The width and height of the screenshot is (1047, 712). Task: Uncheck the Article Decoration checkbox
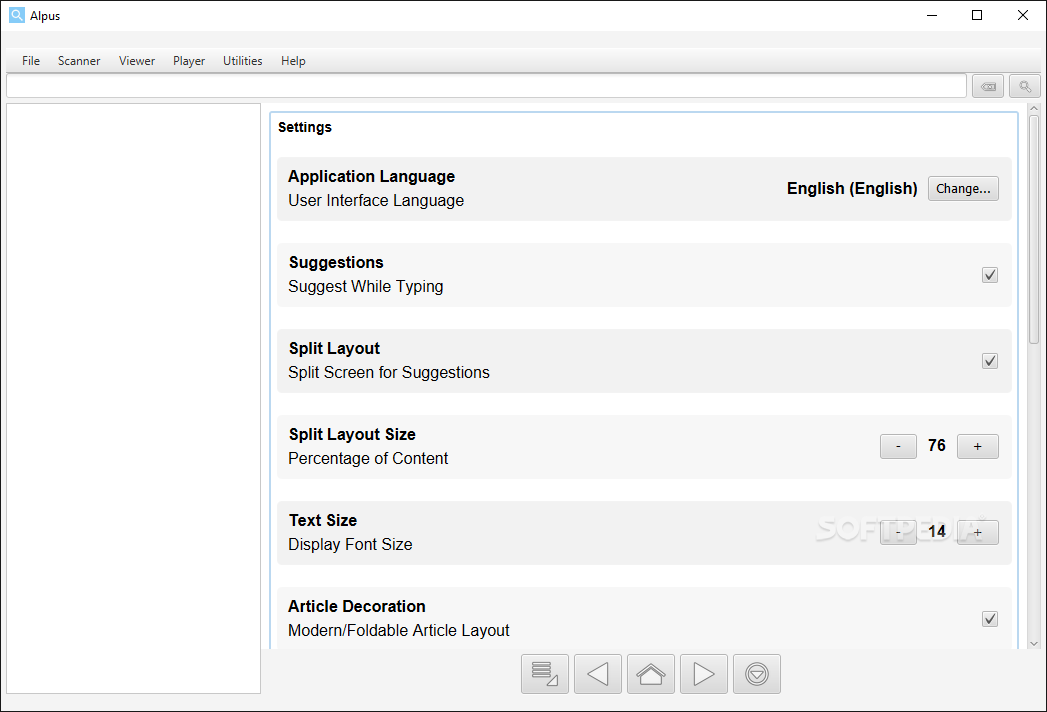[990, 619]
